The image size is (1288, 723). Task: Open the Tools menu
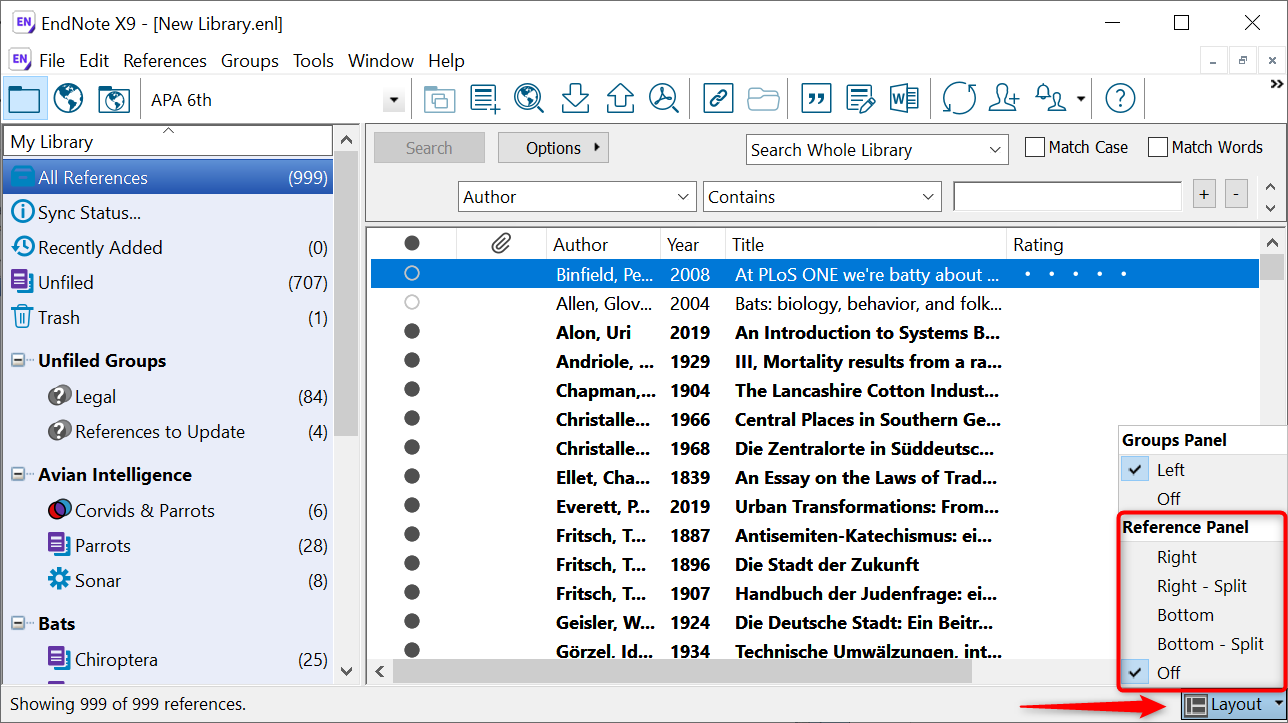pos(313,60)
